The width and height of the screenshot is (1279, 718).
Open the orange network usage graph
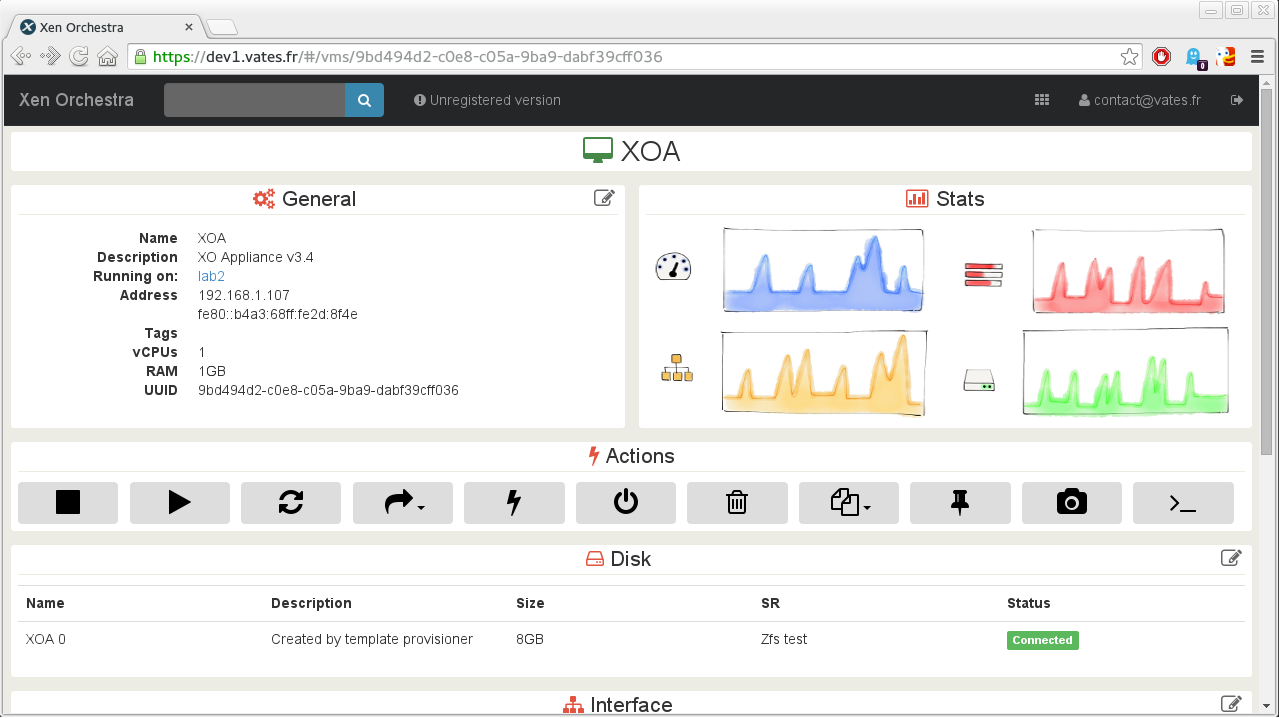point(824,372)
